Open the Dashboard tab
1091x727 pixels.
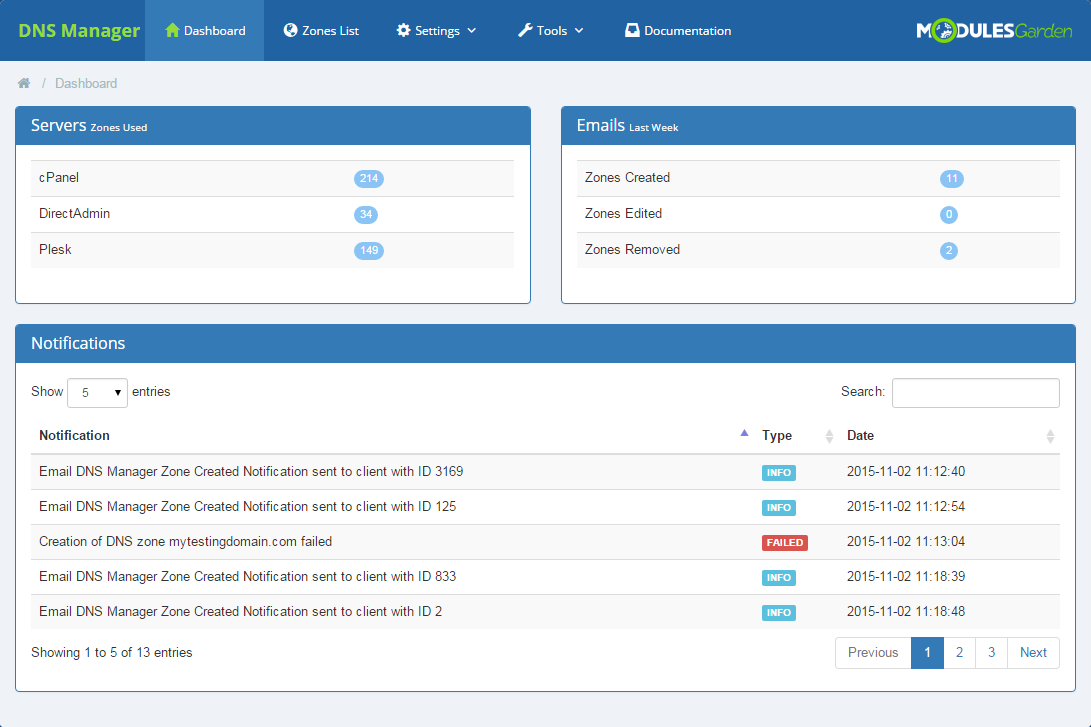coord(205,31)
